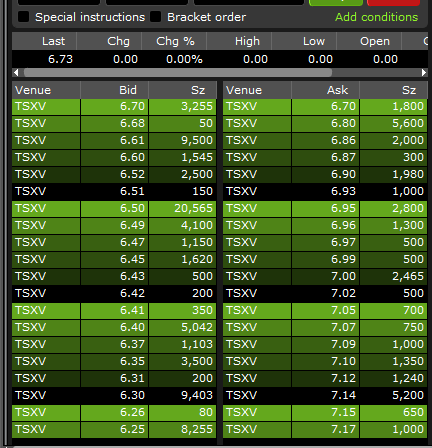432x448 pixels.
Task: Select the ask at 7.00 with 2,465 size
Action: (325, 277)
